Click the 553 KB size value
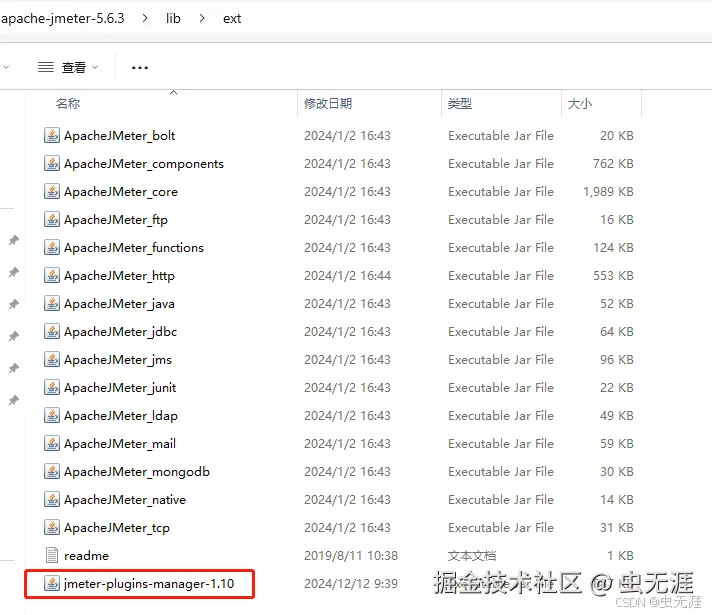This screenshot has width=712, height=615. 613,276
